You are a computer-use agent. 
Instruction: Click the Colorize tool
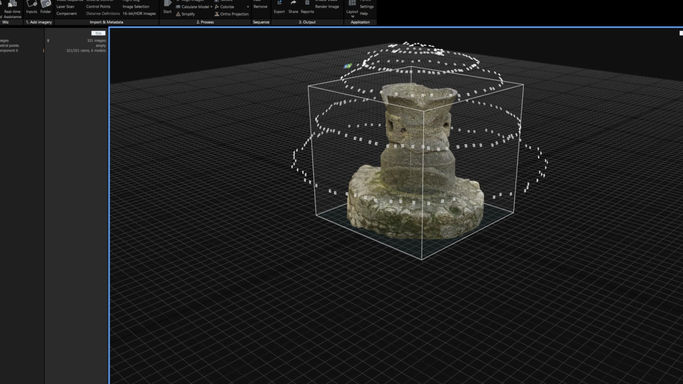coord(224,7)
